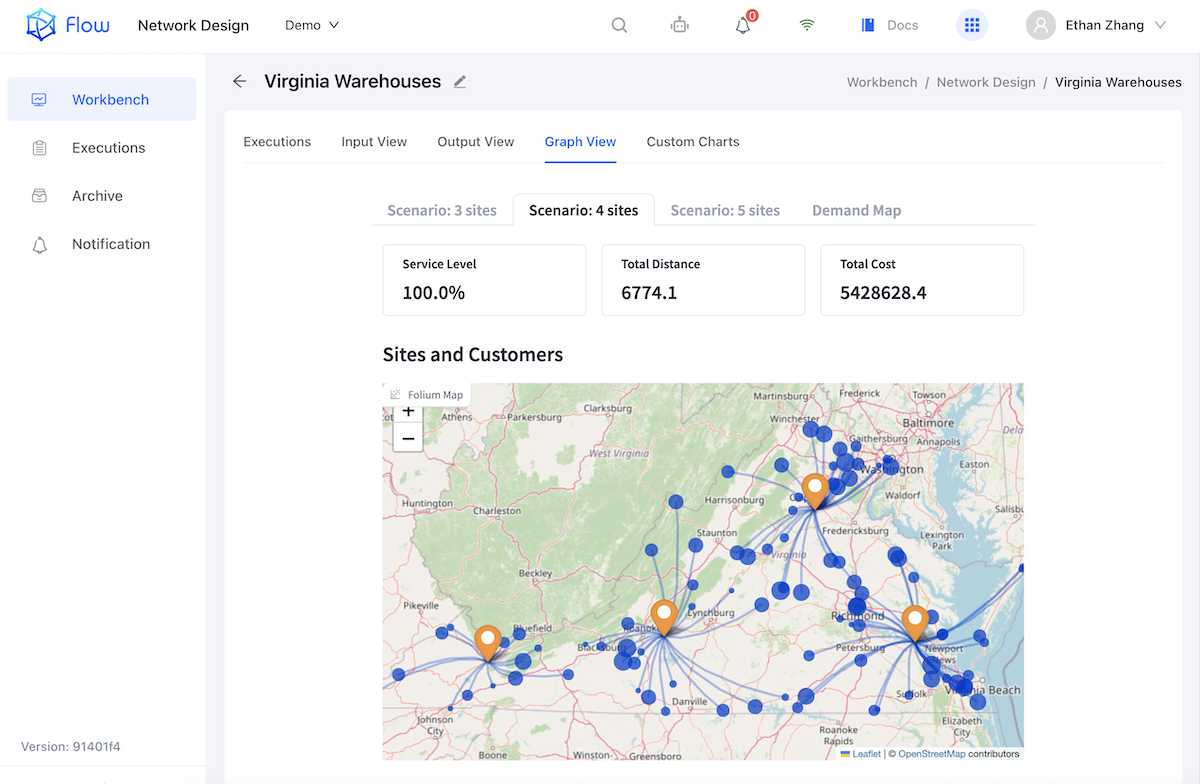Viewport: 1200px width, 784px height.
Task: Open the Demand Map tab
Action: [856, 210]
